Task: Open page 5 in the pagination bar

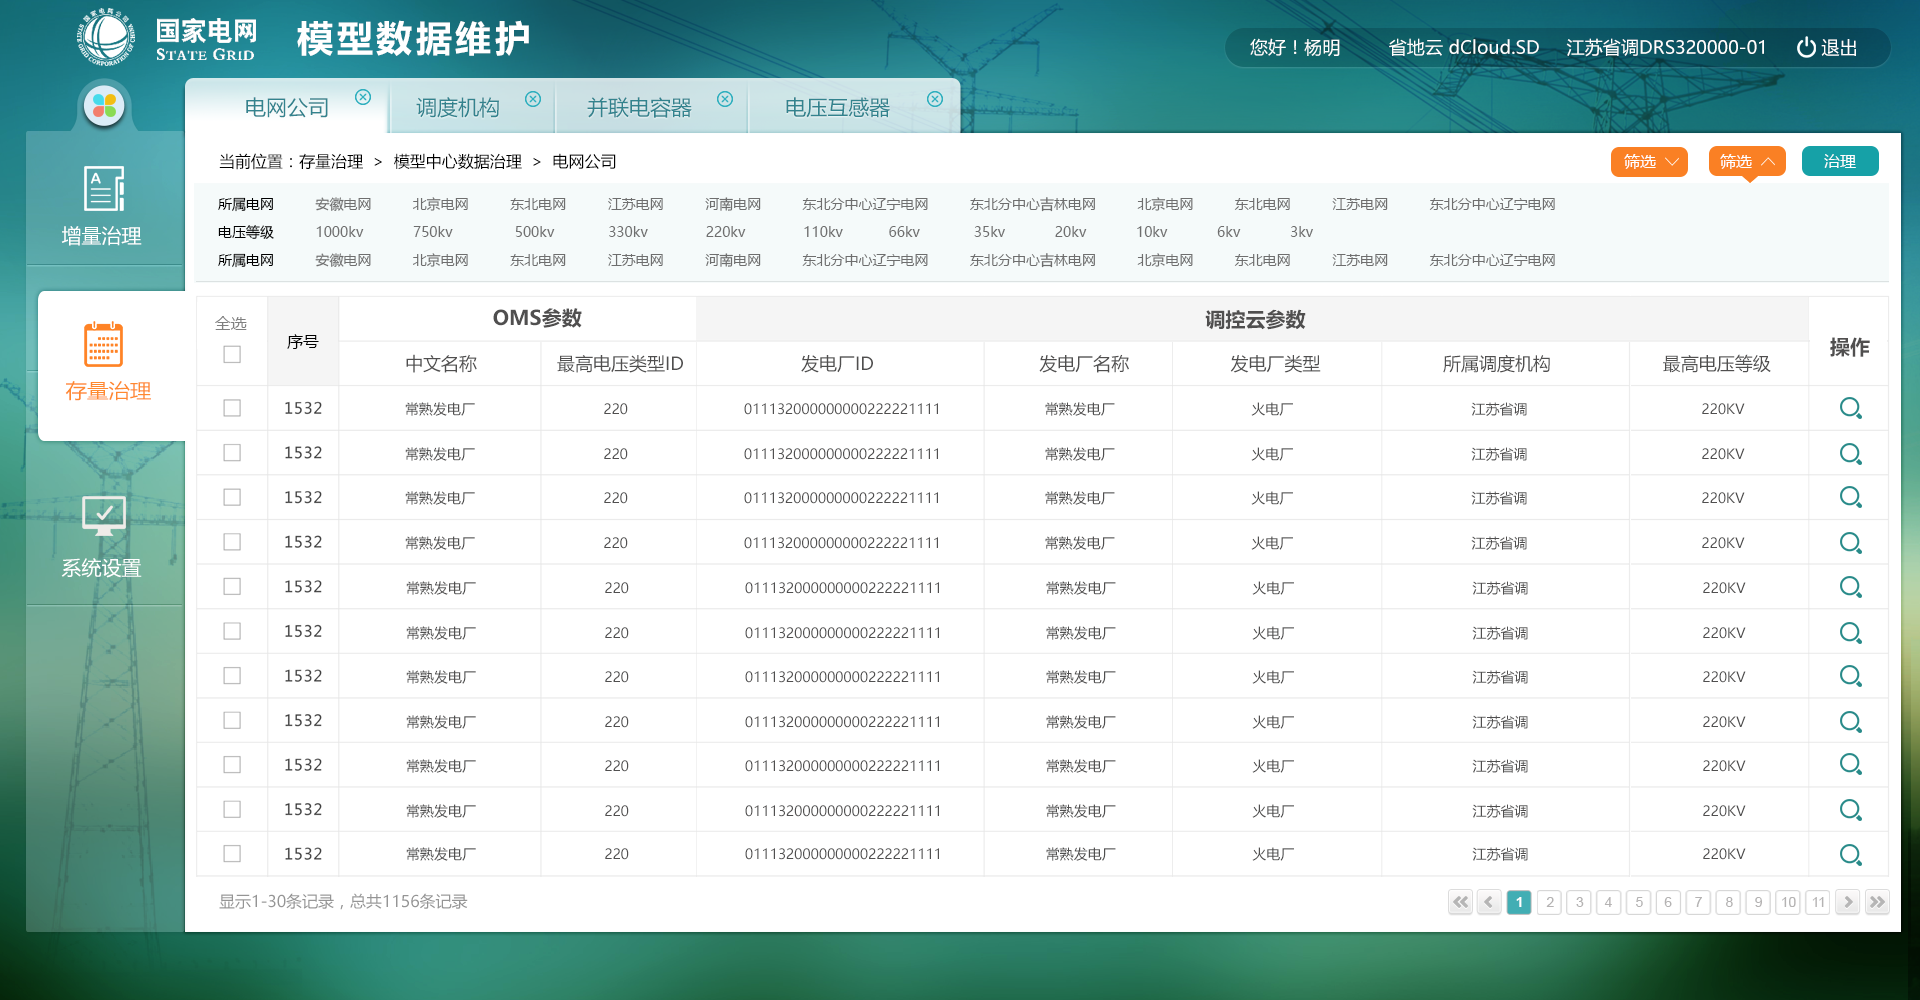Action: pyautogui.click(x=1638, y=902)
